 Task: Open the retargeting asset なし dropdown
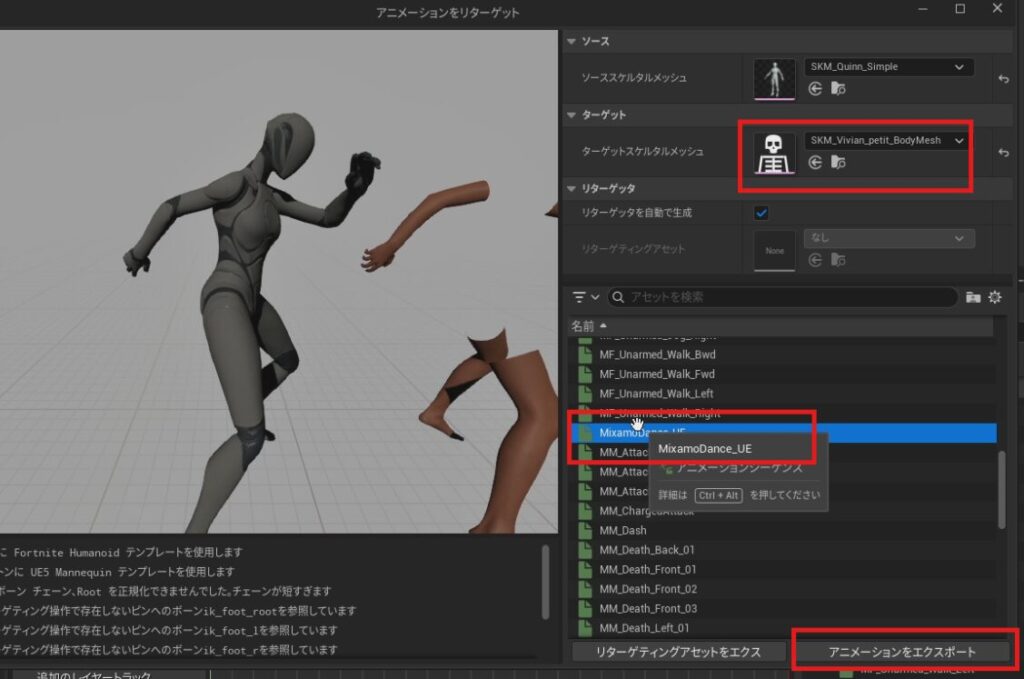point(889,238)
